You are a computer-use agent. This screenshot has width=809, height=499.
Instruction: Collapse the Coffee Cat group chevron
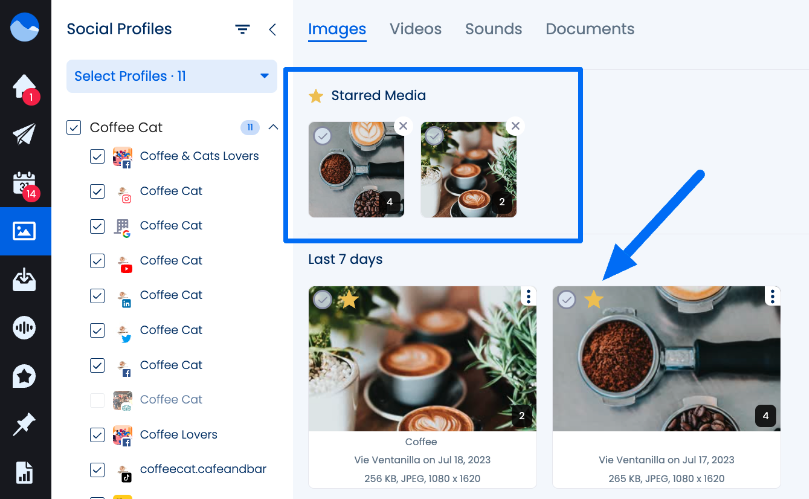273,127
